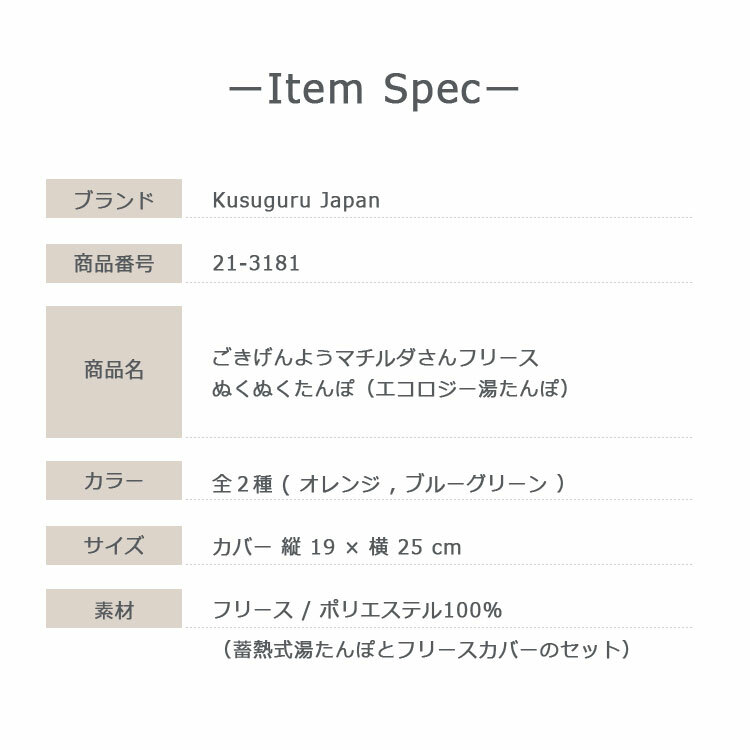Select the 商品番号 label cell

click(114, 264)
